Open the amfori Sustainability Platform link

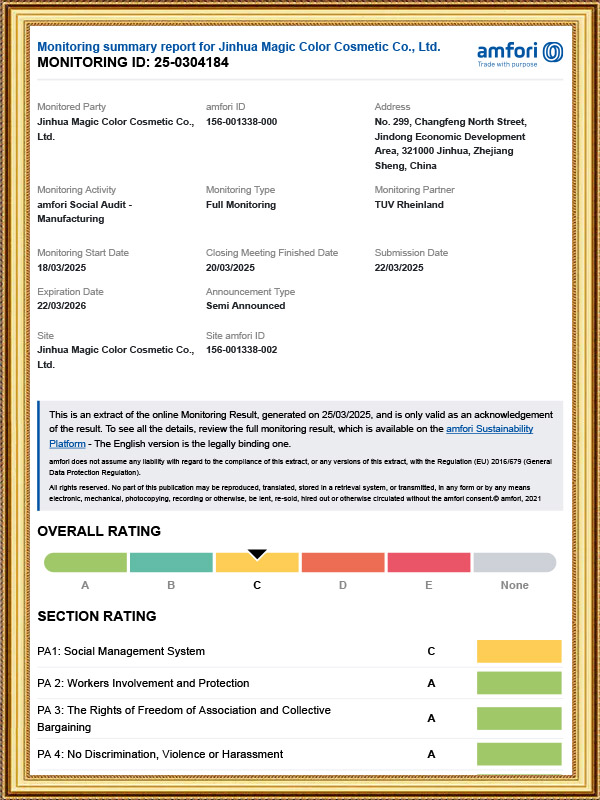point(489,429)
